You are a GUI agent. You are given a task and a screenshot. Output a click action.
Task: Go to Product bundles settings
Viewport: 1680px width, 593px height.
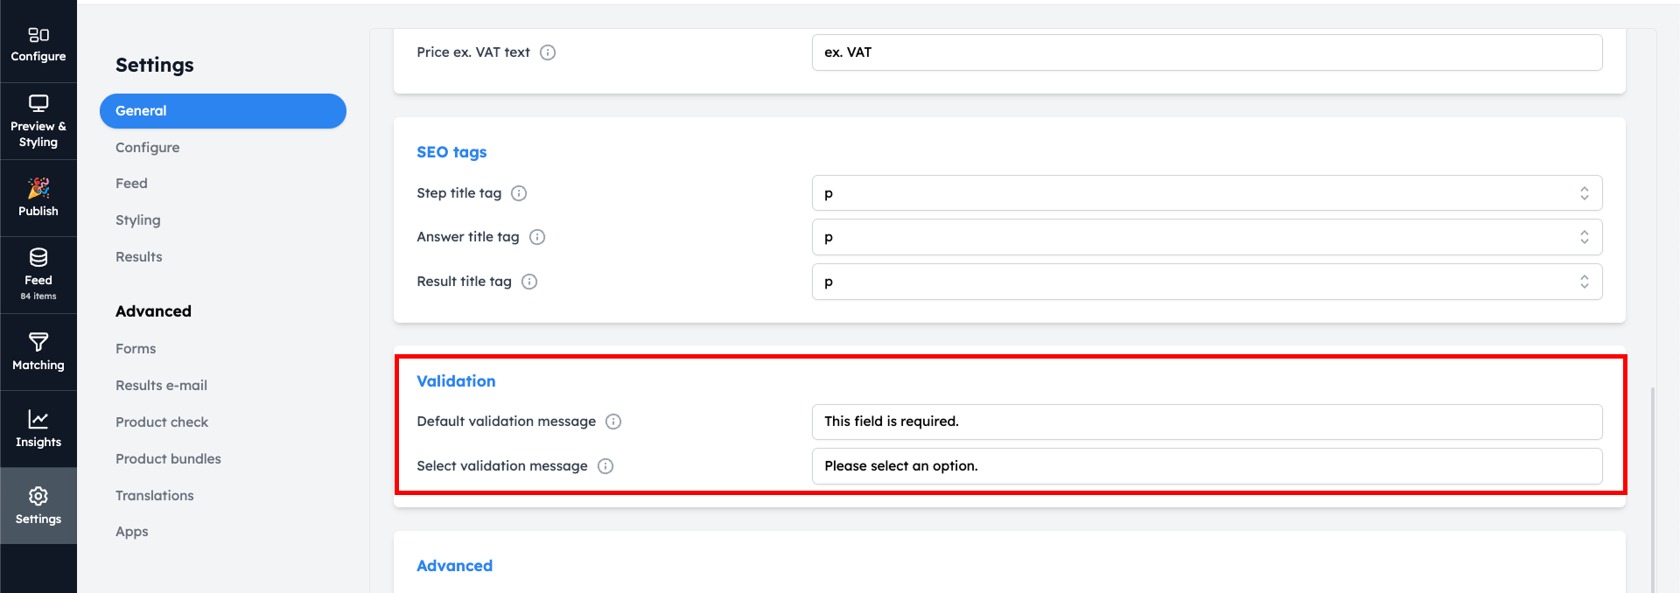tap(168, 459)
